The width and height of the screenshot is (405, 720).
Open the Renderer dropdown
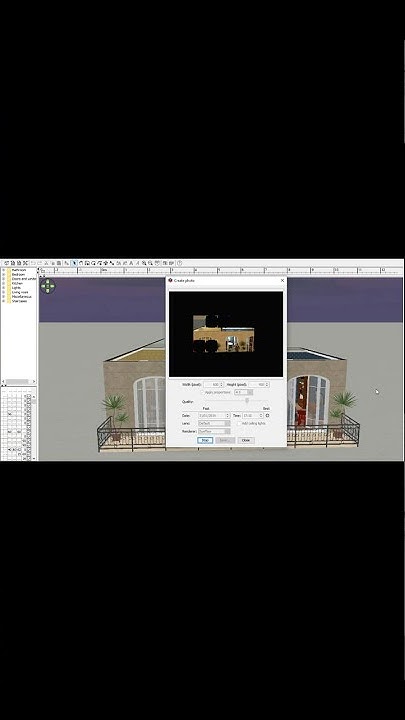pyautogui.click(x=214, y=431)
